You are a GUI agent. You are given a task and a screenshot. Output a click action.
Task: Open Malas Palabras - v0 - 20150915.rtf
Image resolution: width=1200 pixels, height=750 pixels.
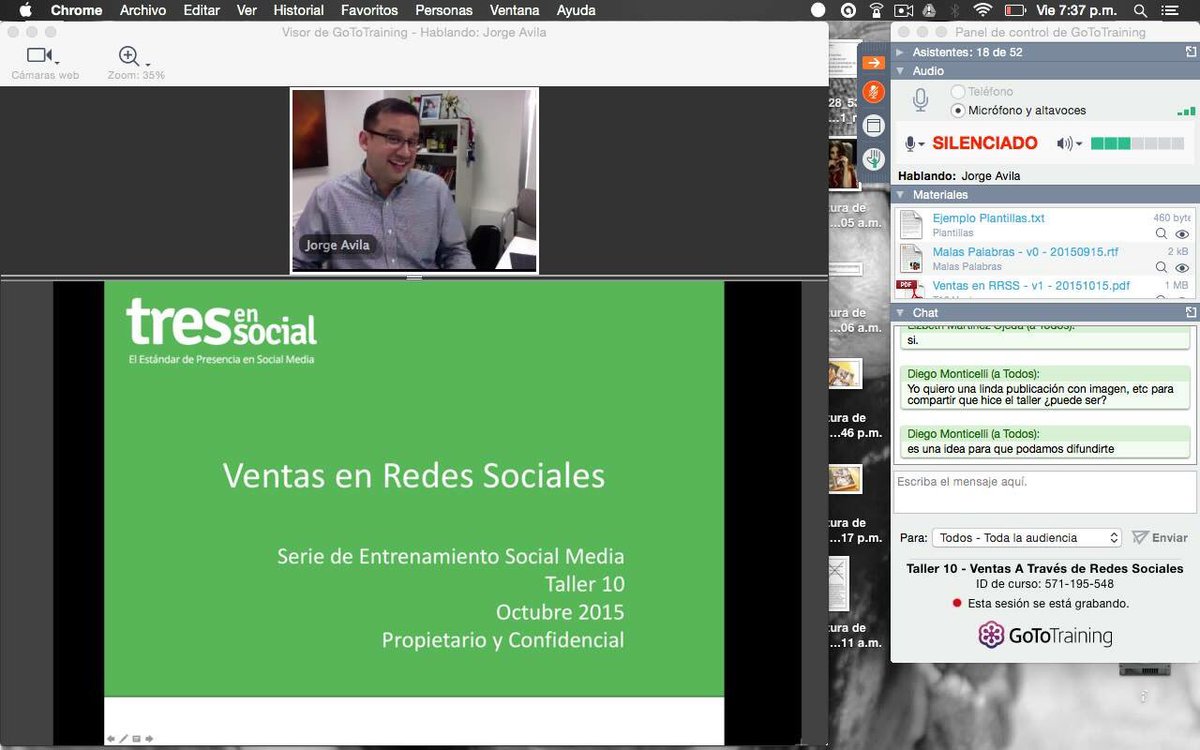click(x=1025, y=252)
